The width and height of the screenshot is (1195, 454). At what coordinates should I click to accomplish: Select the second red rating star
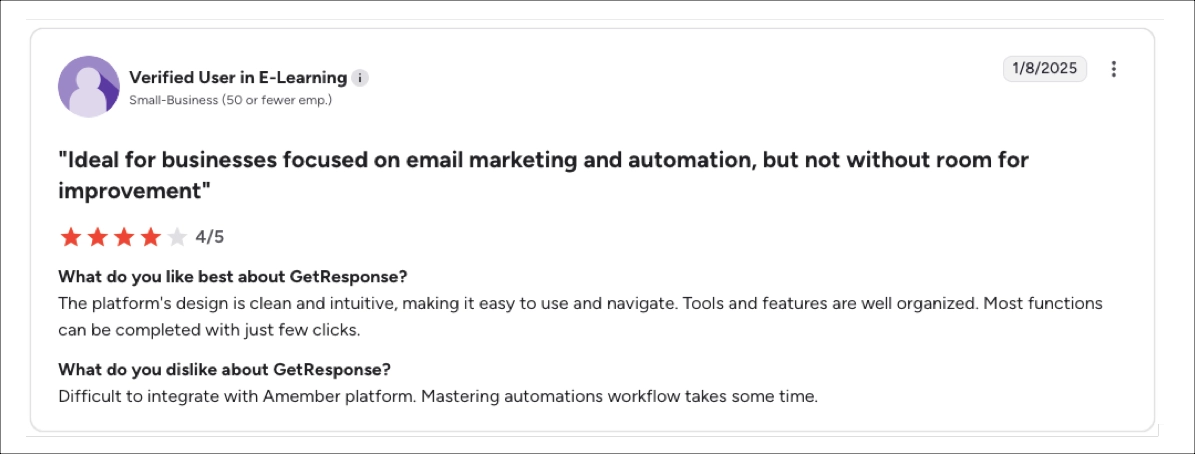point(97,237)
